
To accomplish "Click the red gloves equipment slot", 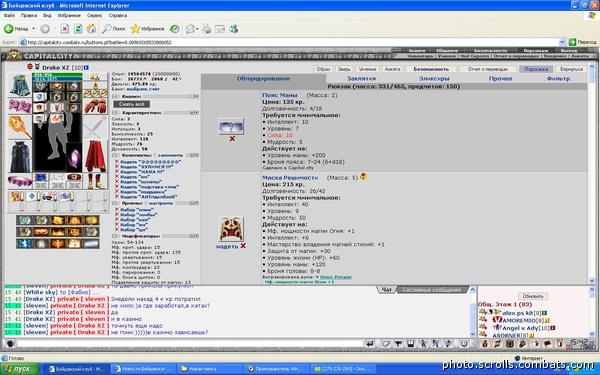I will (95, 106).
